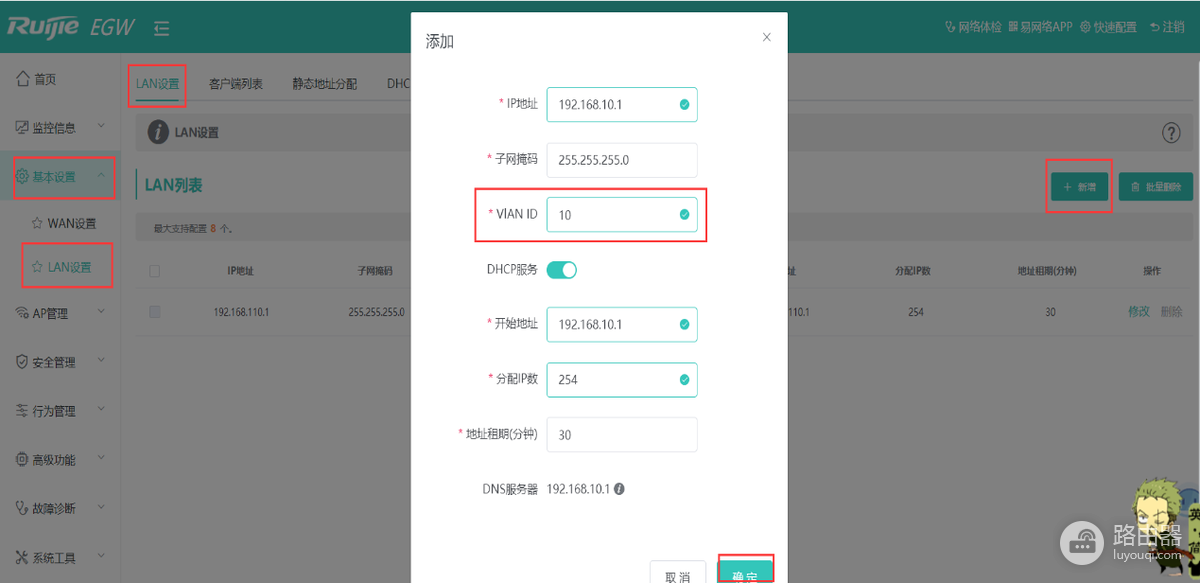The width and height of the screenshot is (1200, 583).
Task: Focus the 开始地址 input field
Action: [x=622, y=324]
